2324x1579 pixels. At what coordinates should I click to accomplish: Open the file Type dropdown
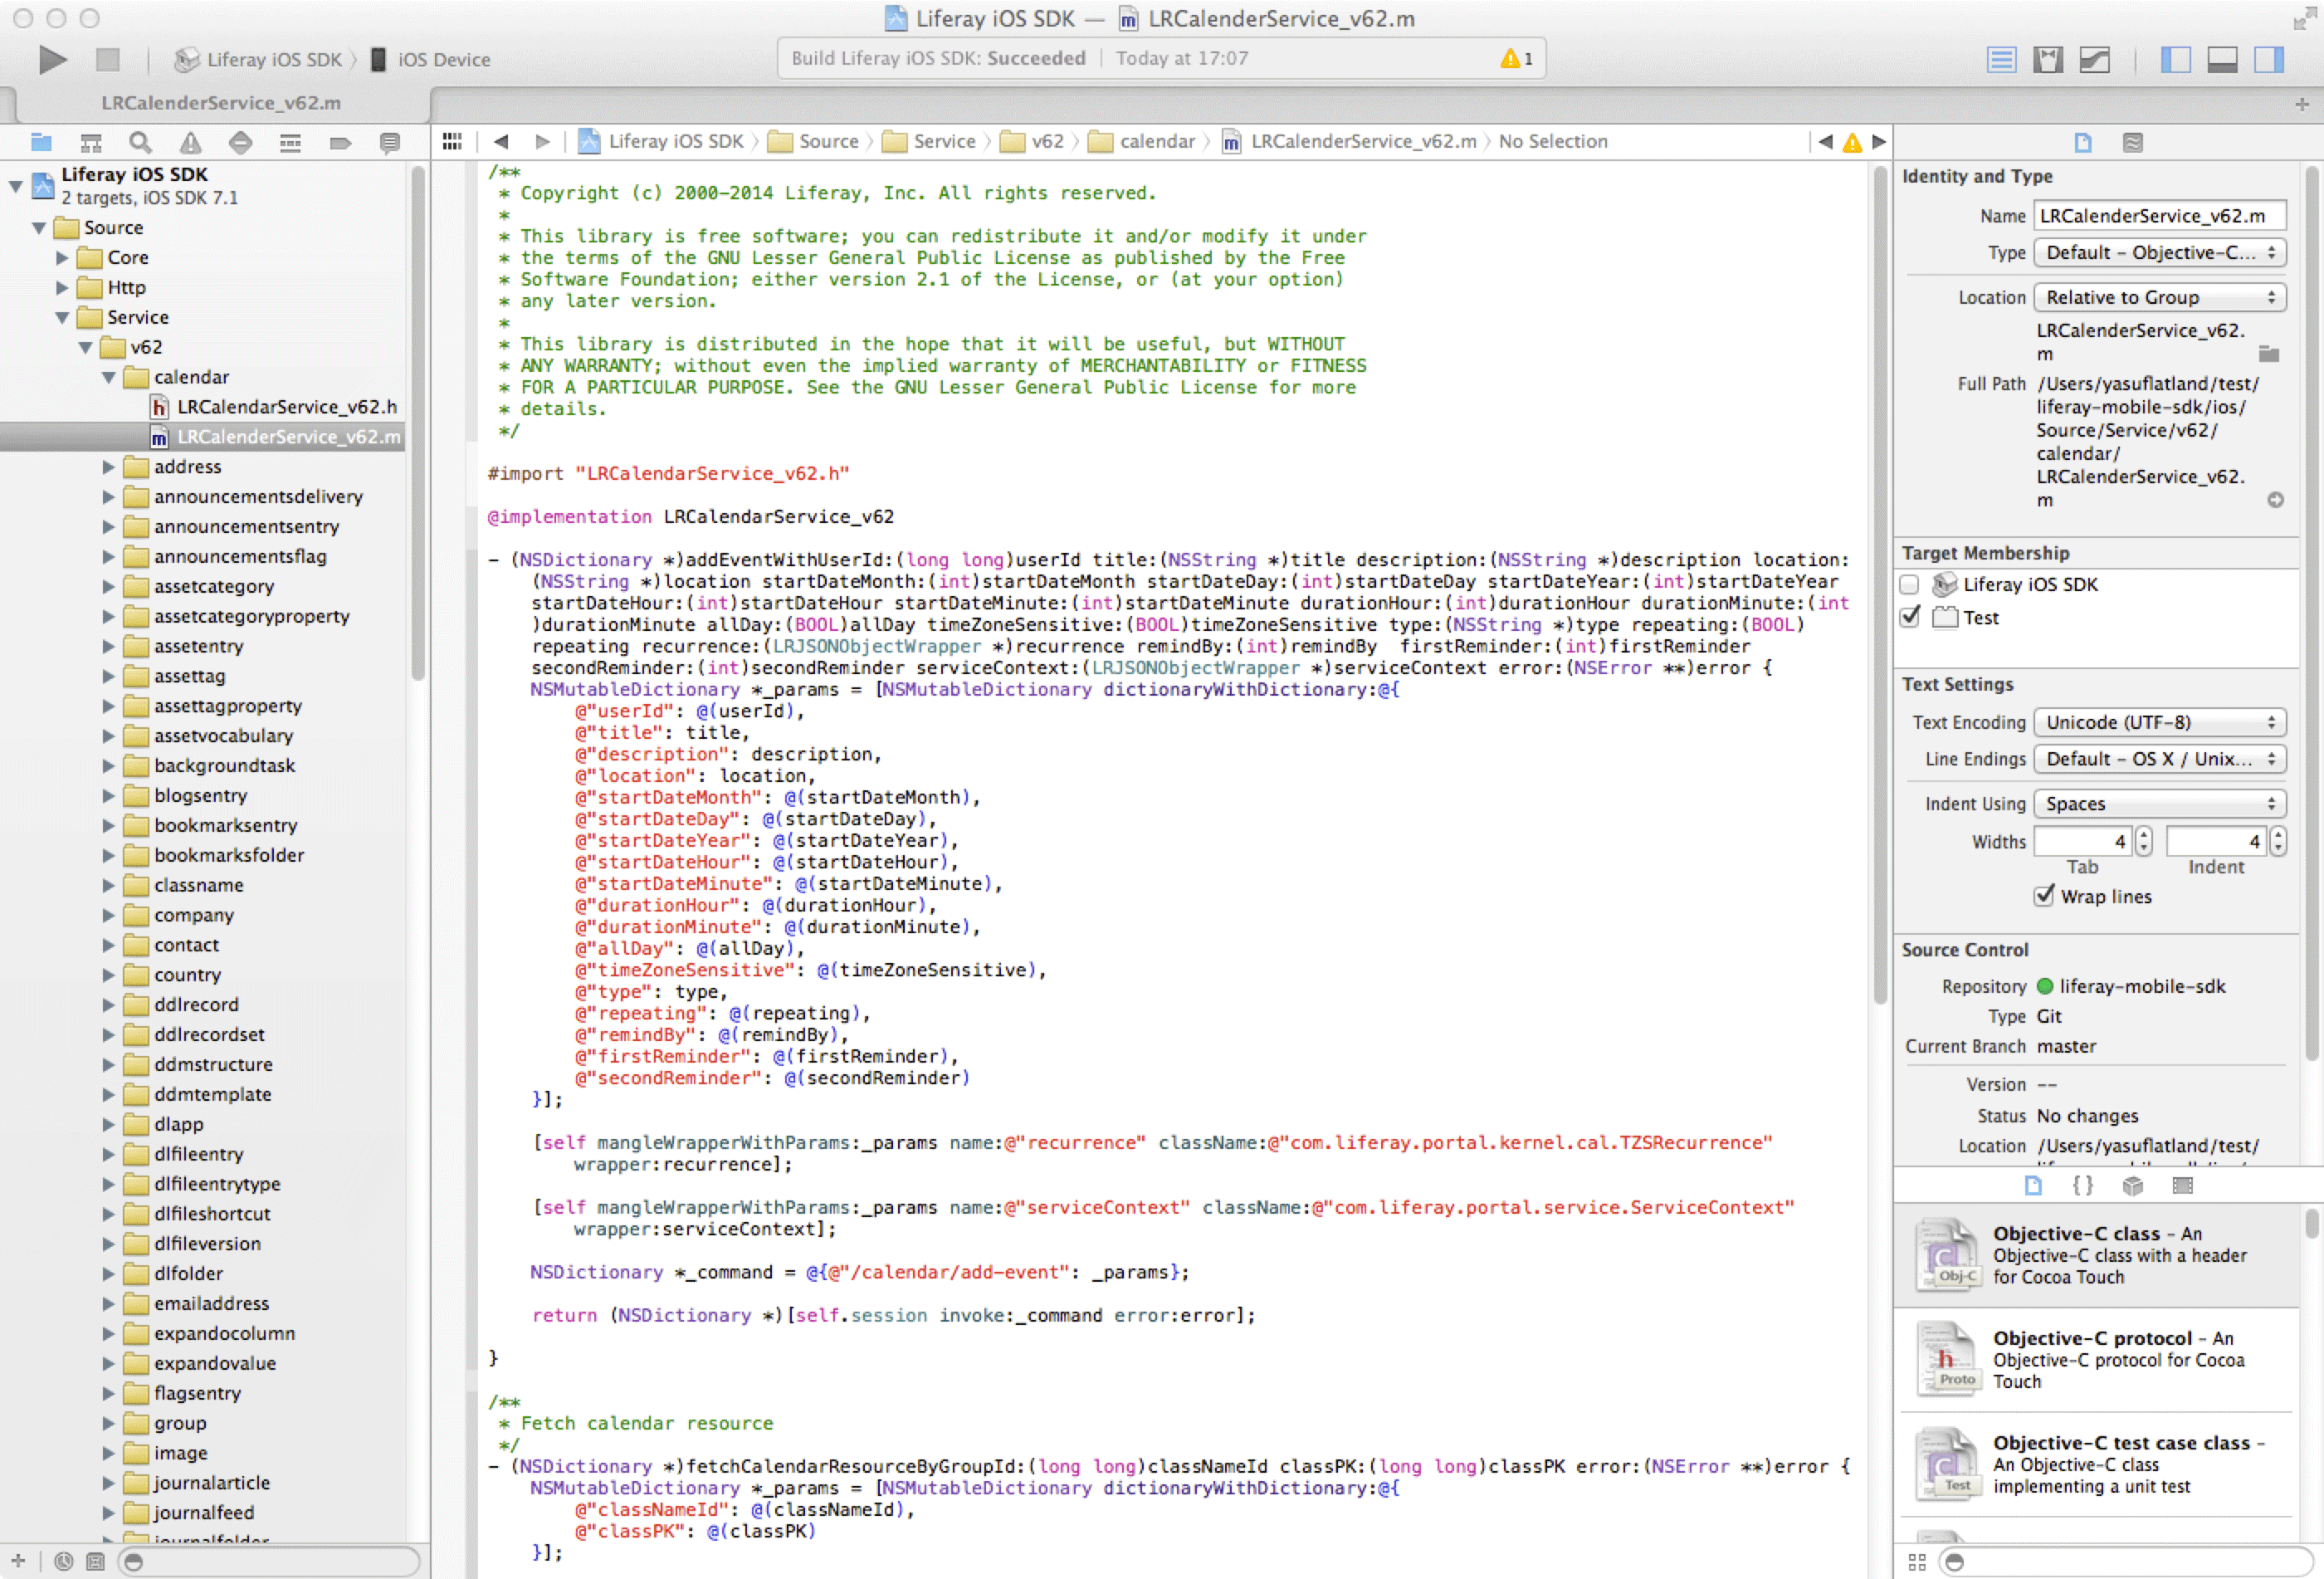(2159, 253)
